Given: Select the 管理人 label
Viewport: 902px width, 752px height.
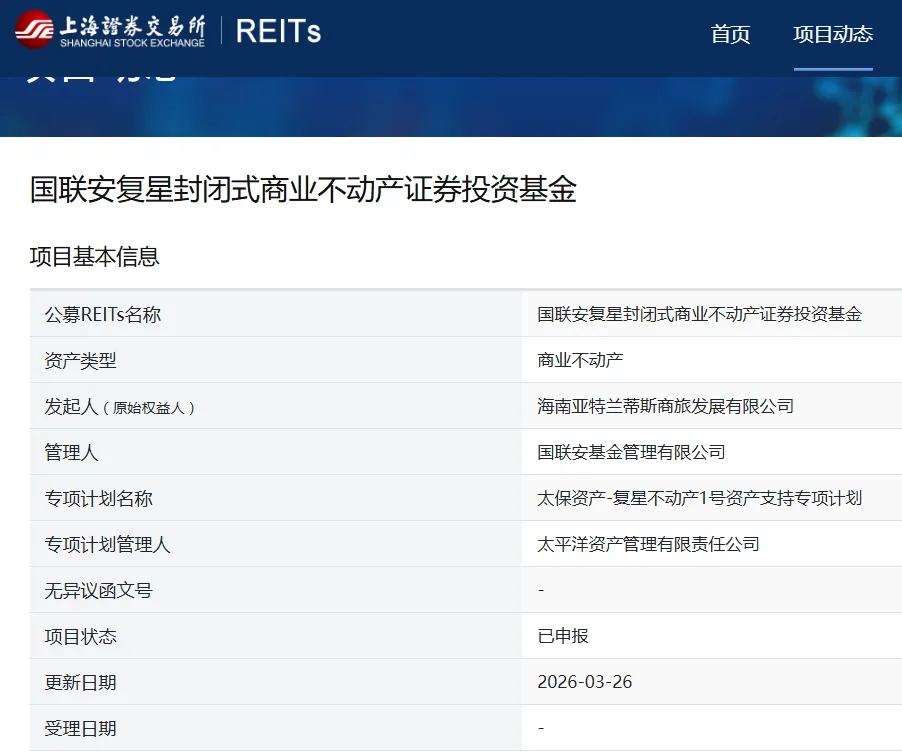Looking at the screenshot, I should (71, 453).
